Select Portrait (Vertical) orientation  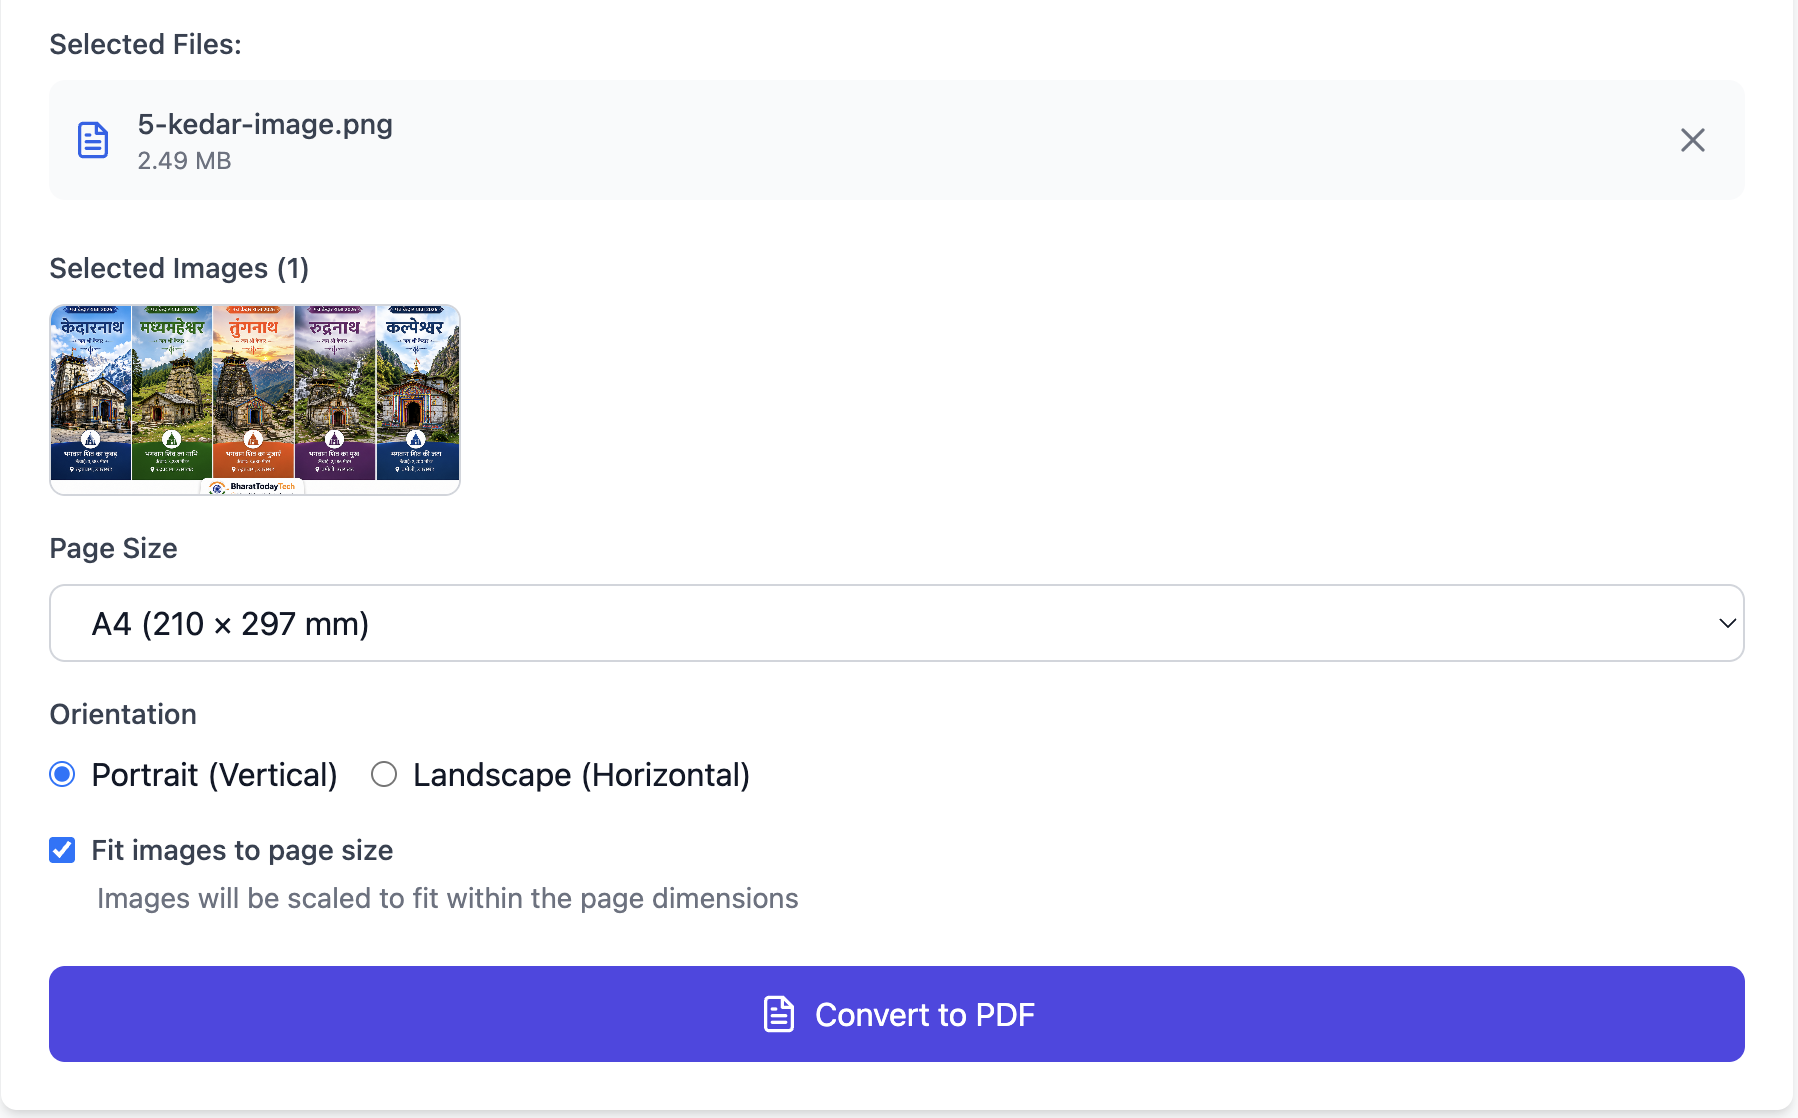[62, 775]
